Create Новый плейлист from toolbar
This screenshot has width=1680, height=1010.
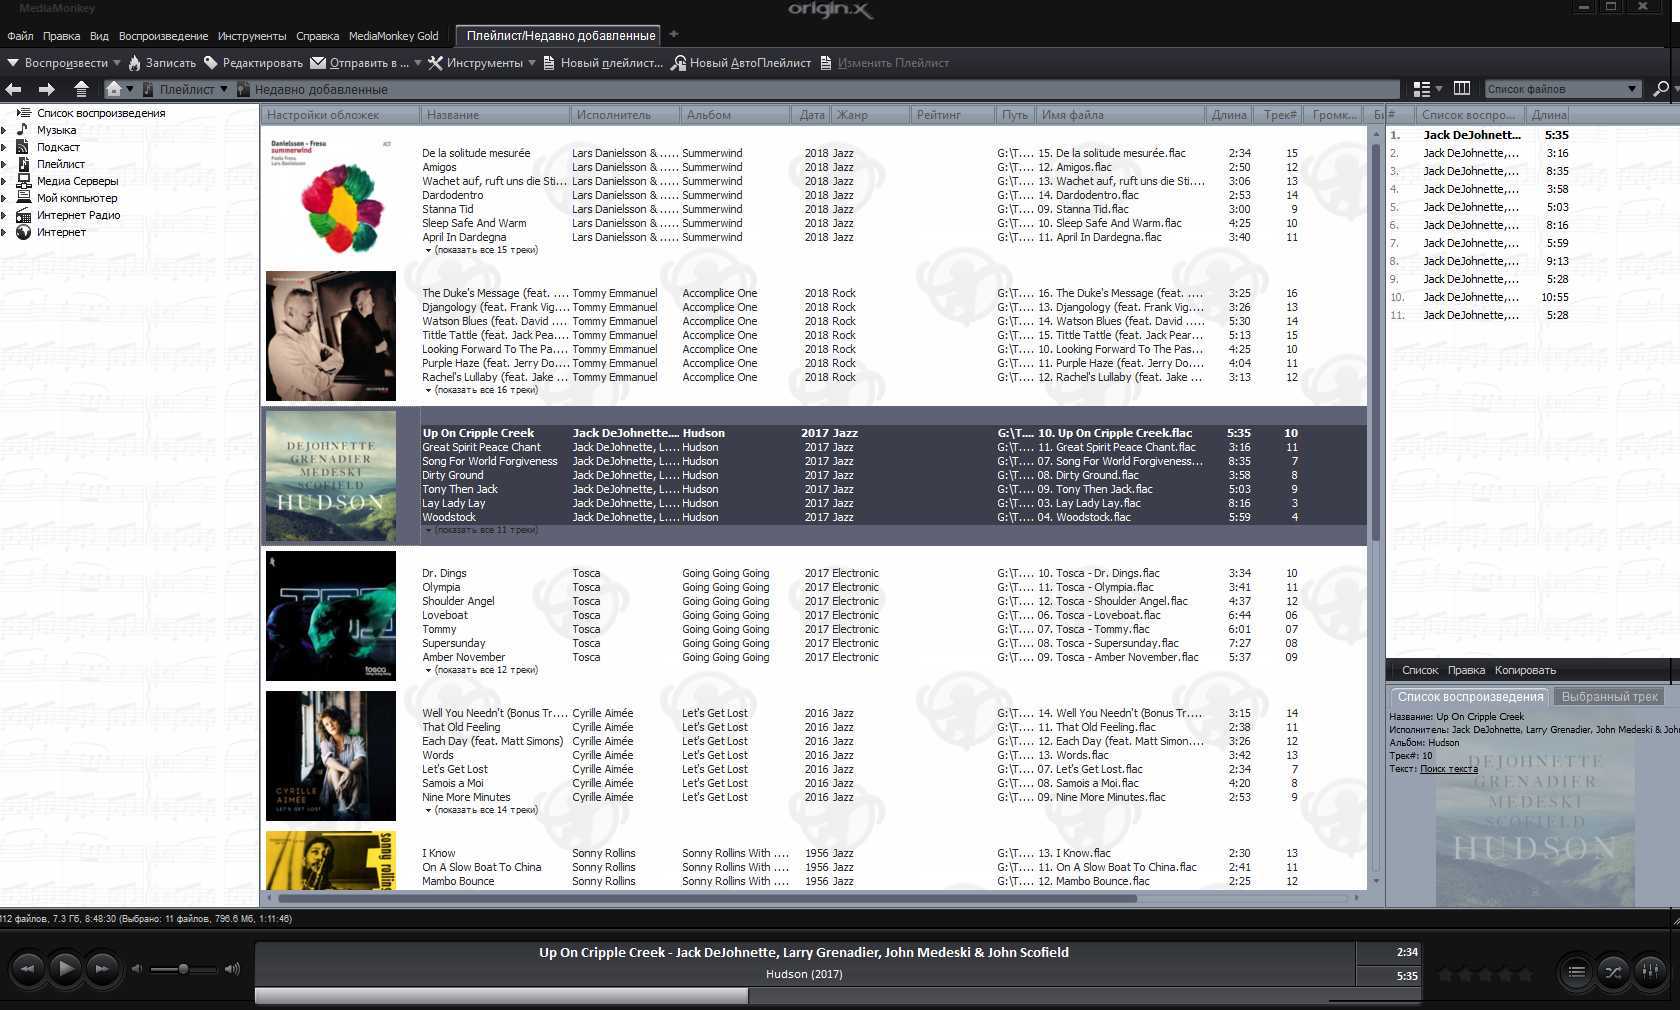click(x=603, y=62)
